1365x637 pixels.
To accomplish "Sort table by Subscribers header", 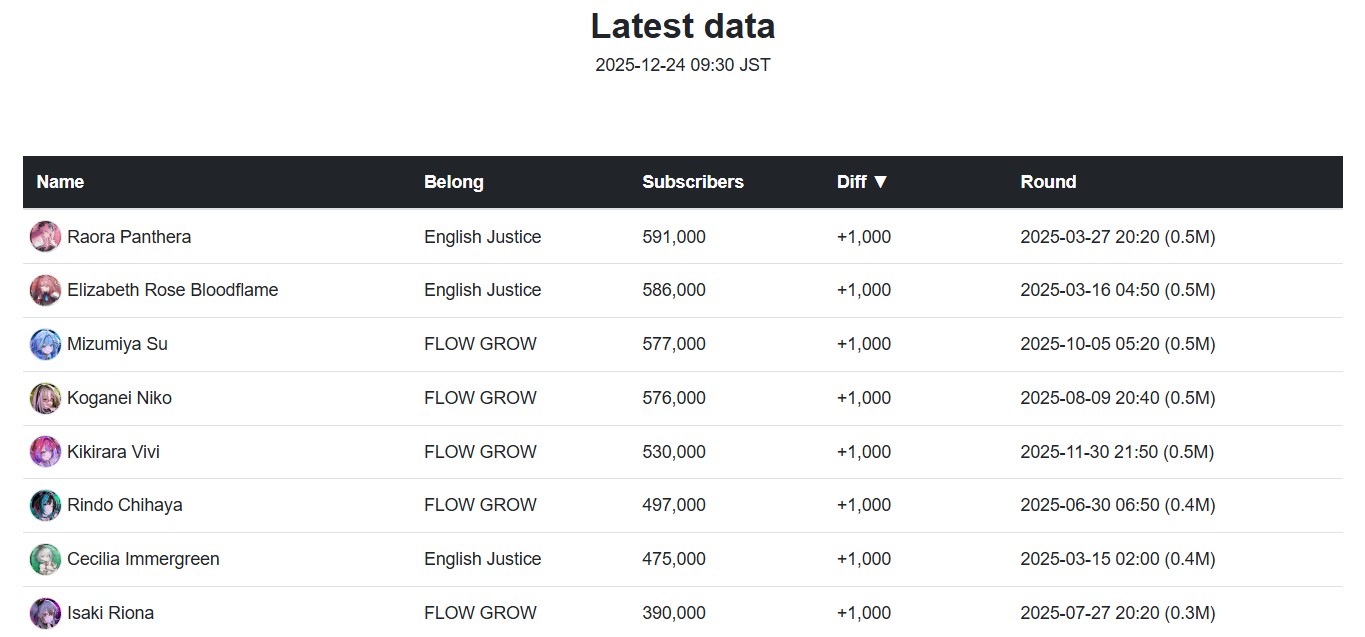I will click(692, 182).
